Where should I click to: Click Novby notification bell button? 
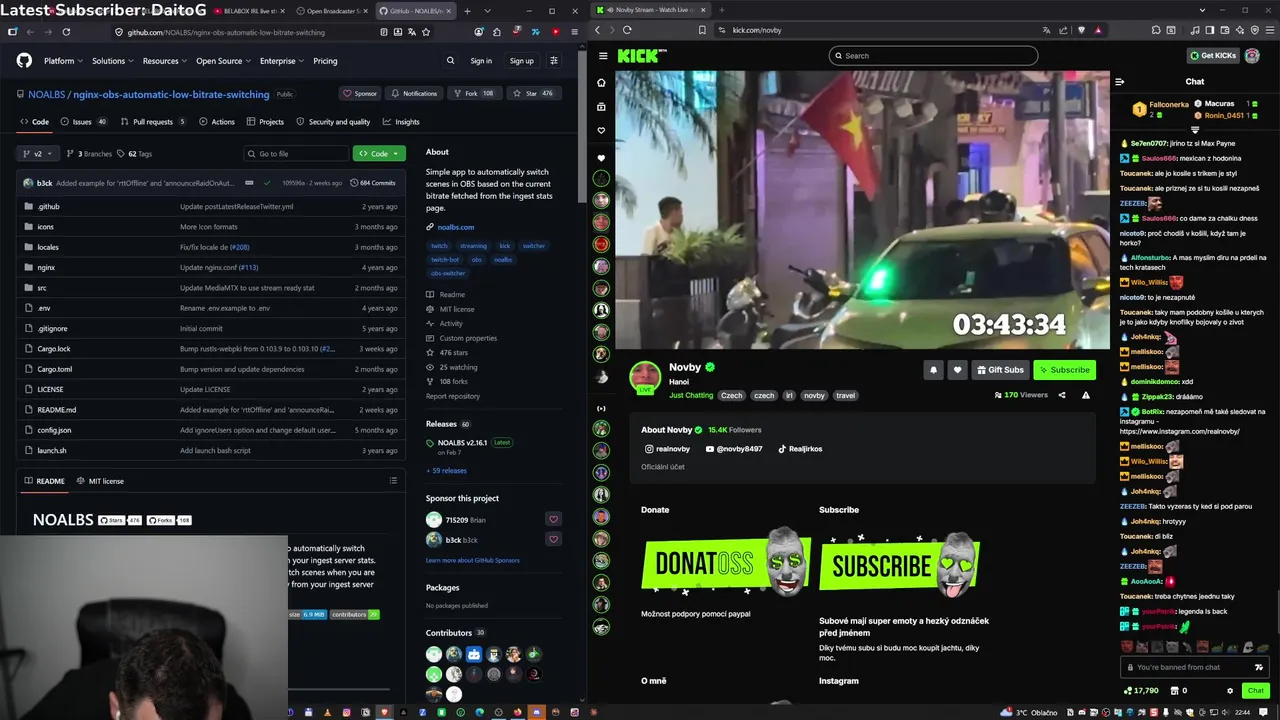[933, 370]
